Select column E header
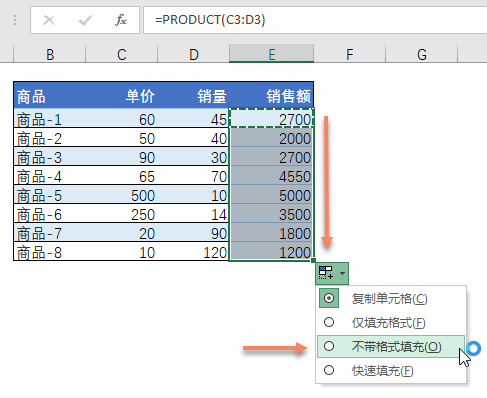Screen dimensions: 487x398 point(272,54)
